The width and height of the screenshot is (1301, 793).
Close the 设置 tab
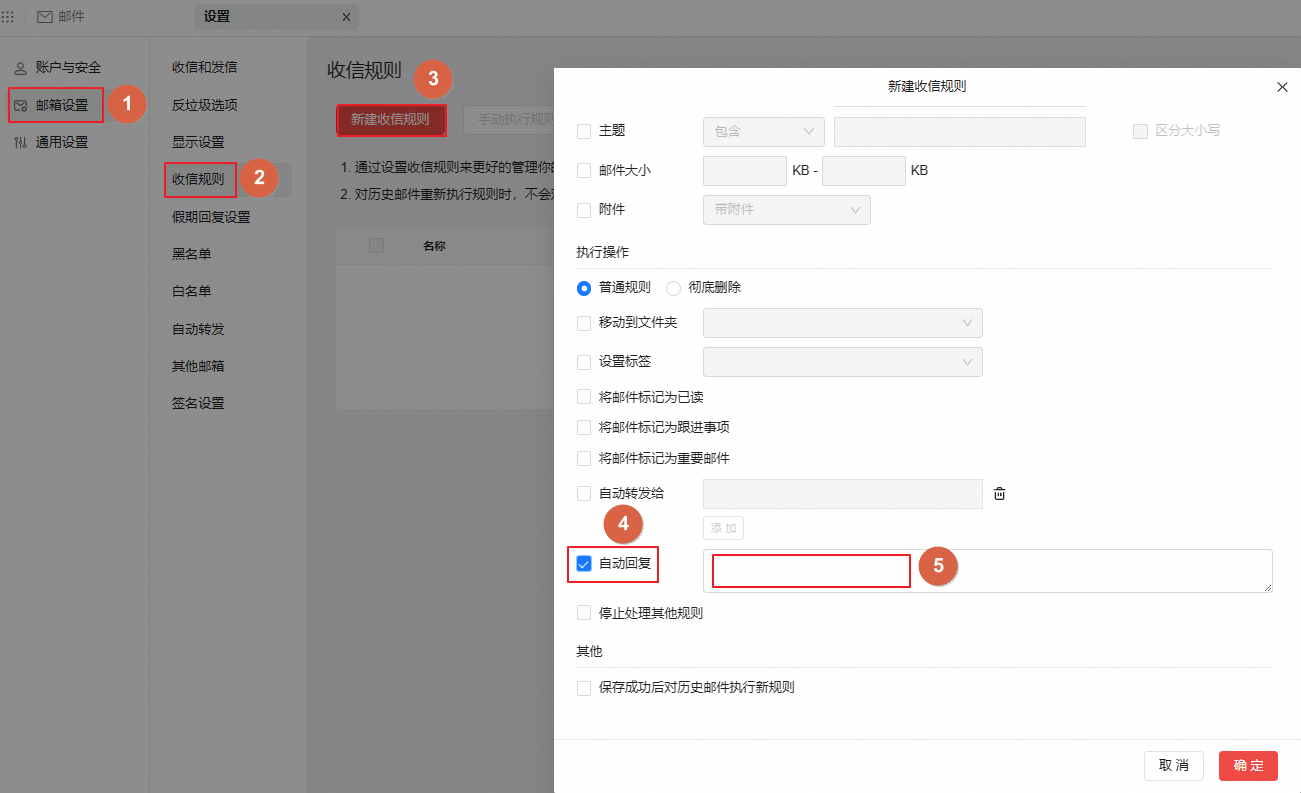[x=346, y=17]
